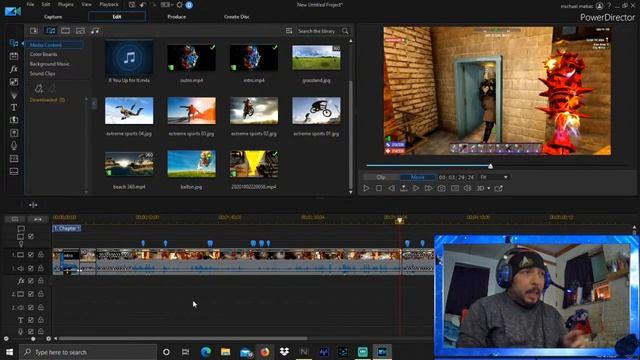Screen dimensions: 640x360
Task: Open the Voice-Over Recording microphone icon
Action: pos(14,145)
